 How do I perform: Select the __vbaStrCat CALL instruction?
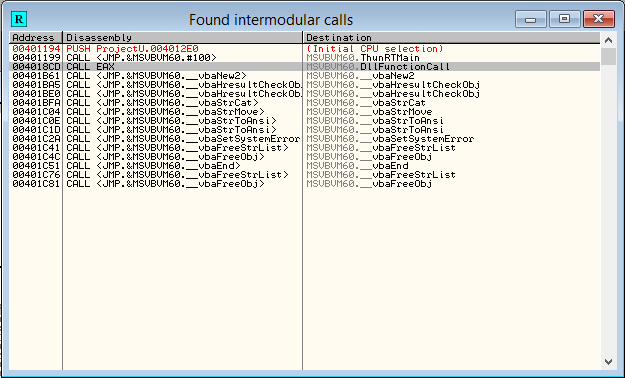click(x=162, y=102)
